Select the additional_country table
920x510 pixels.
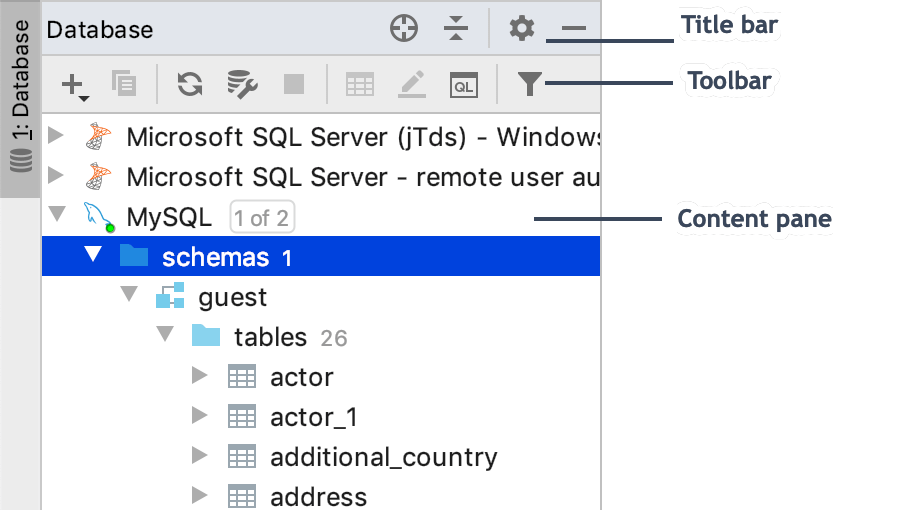[x=383, y=457]
